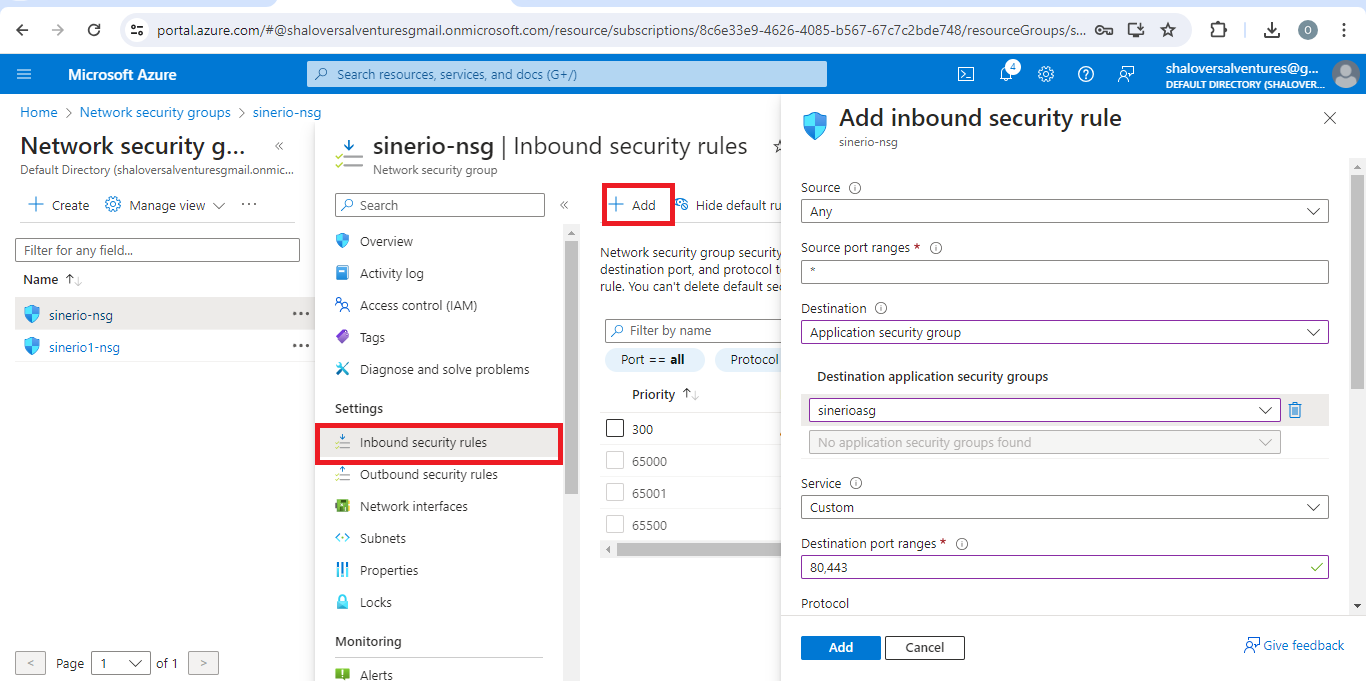Open the portal Settings gear
Image resolution: width=1366 pixels, height=681 pixels.
click(x=1046, y=74)
